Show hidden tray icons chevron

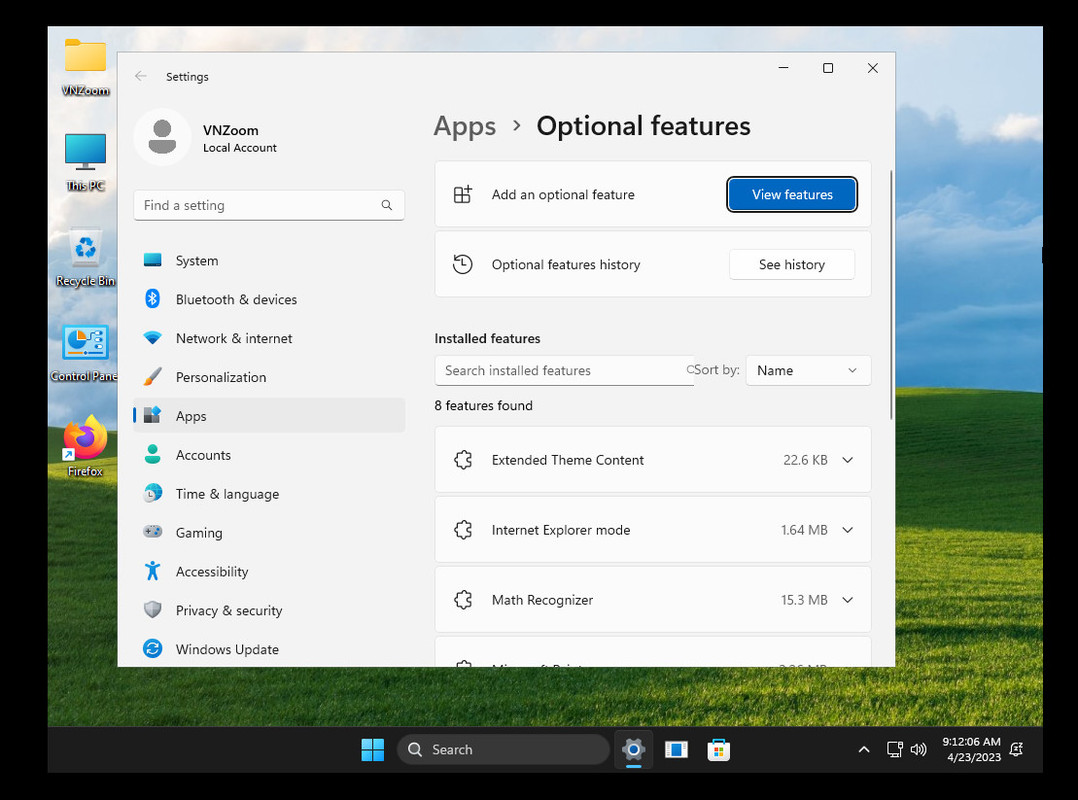point(864,750)
